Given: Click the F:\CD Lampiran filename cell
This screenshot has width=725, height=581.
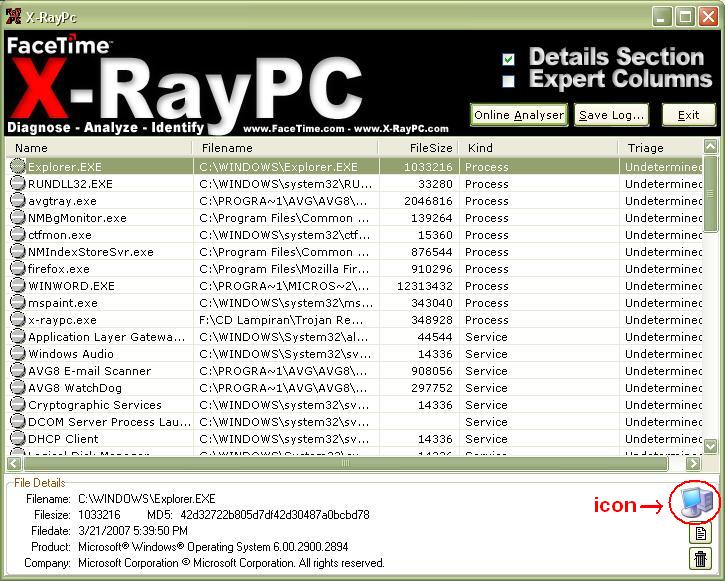Looking at the screenshot, I should pyautogui.click(x=281, y=320).
